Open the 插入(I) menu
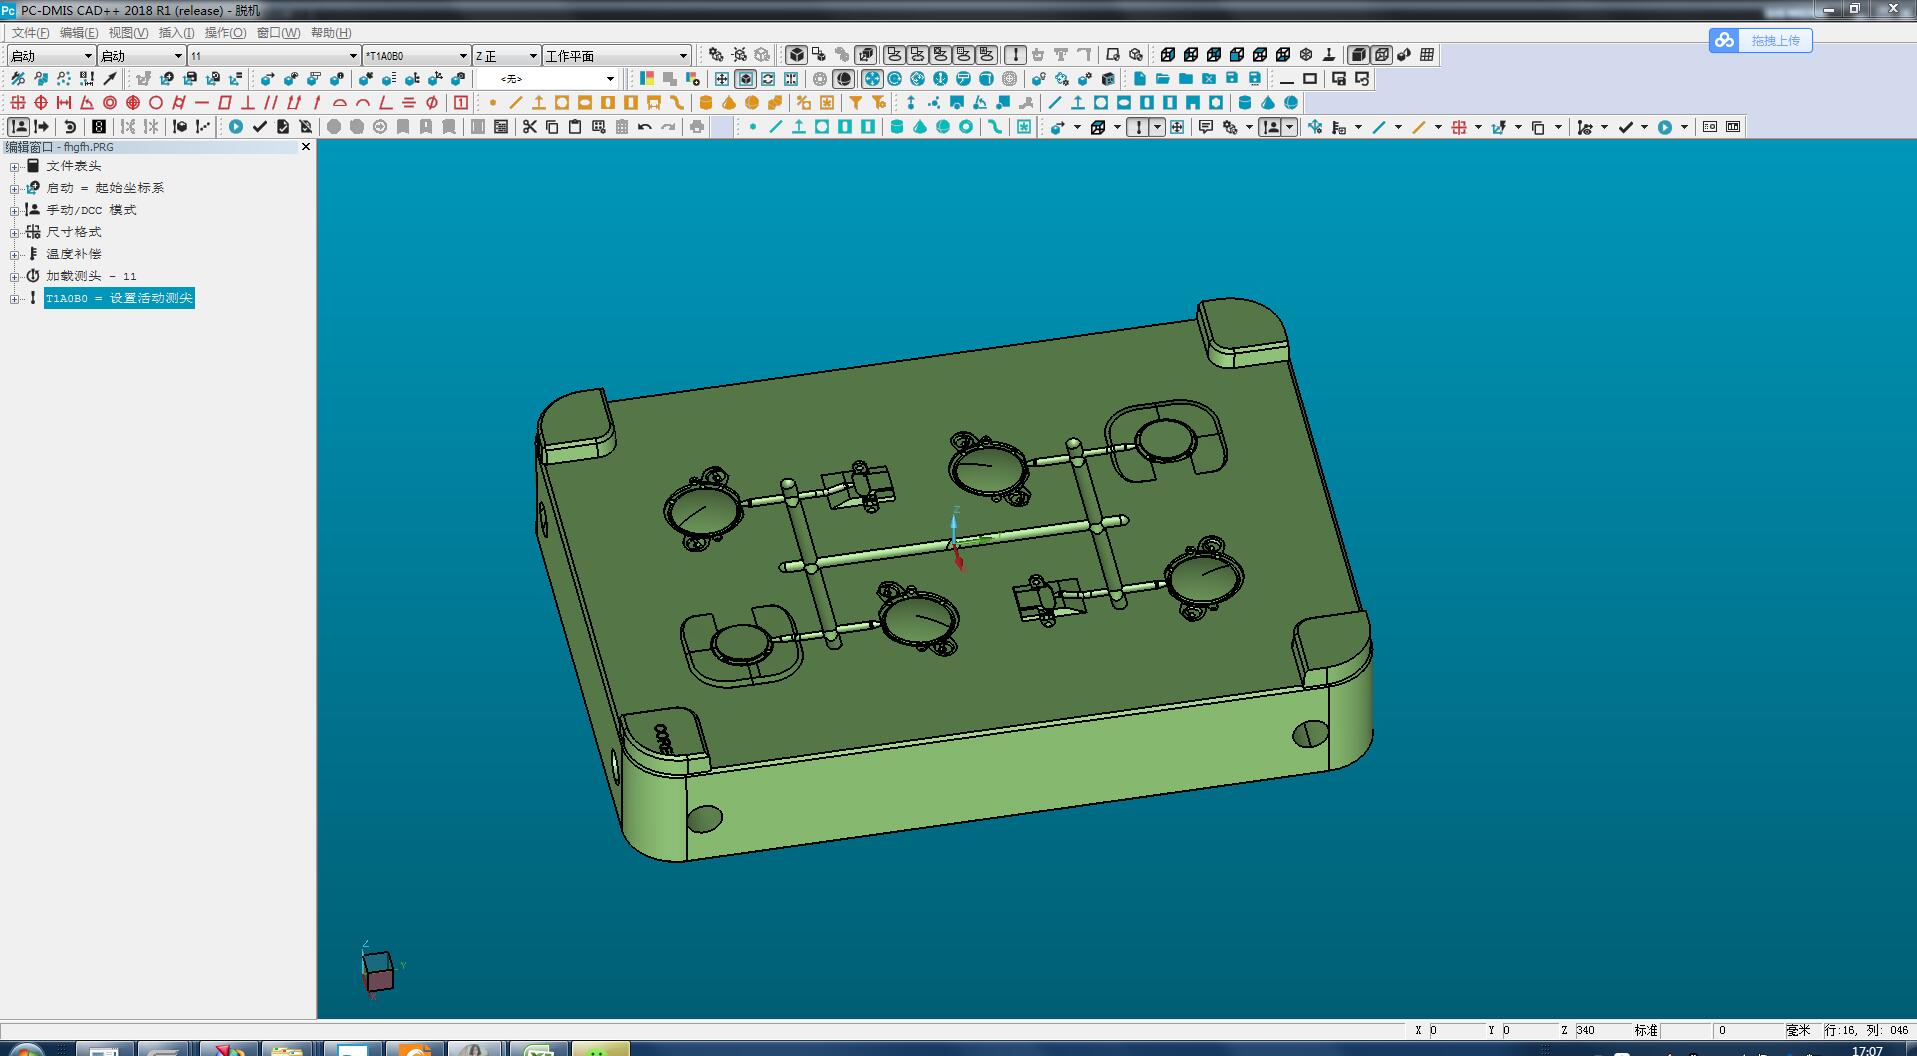The image size is (1917, 1056). click(x=176, y=33)
